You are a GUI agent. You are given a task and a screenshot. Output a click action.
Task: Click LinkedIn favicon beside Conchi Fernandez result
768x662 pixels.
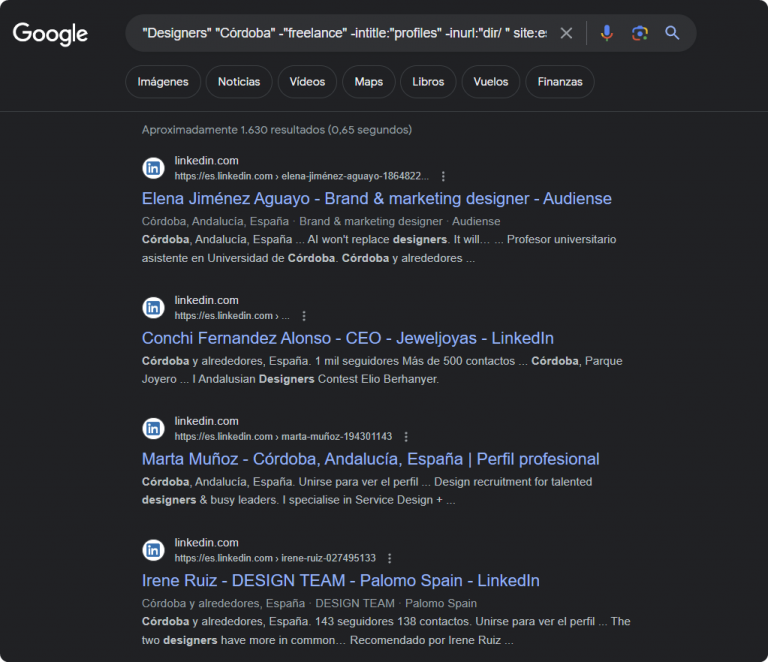(153, 308)
